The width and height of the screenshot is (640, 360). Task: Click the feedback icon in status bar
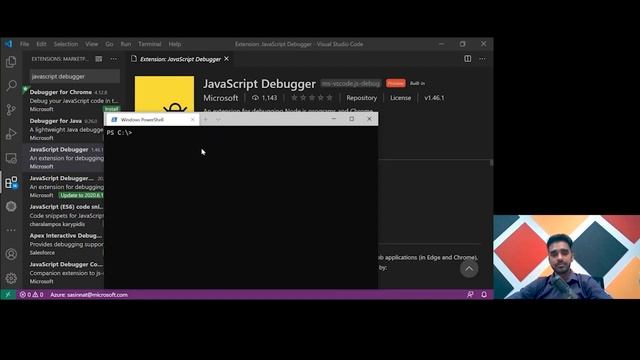pos(470,294)
